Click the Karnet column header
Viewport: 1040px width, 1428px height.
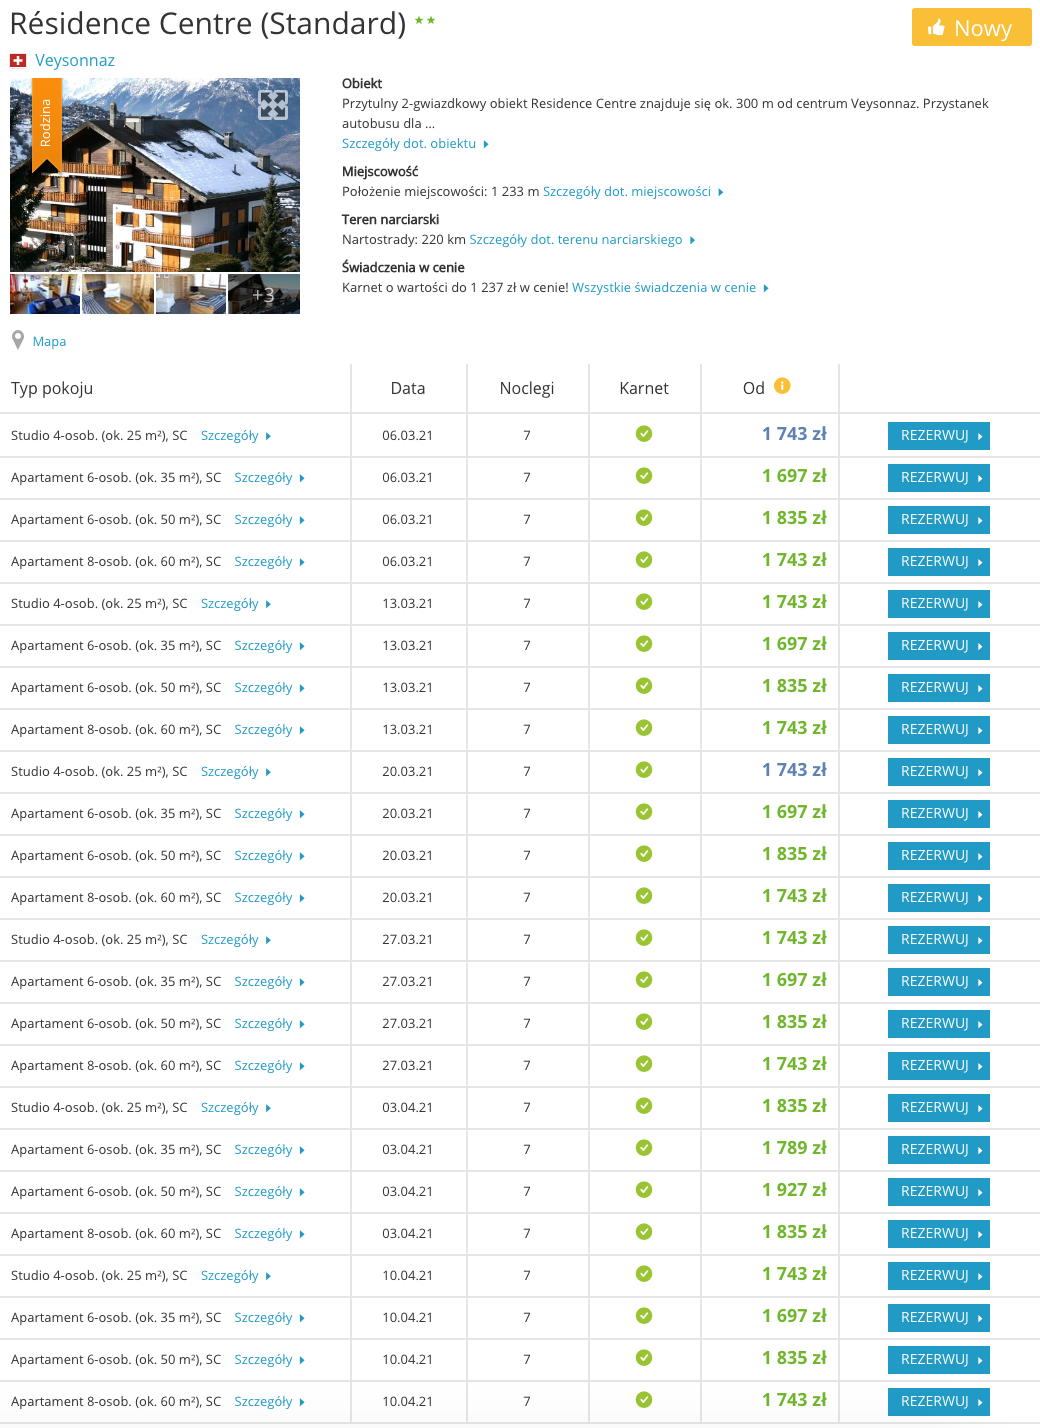644,388
